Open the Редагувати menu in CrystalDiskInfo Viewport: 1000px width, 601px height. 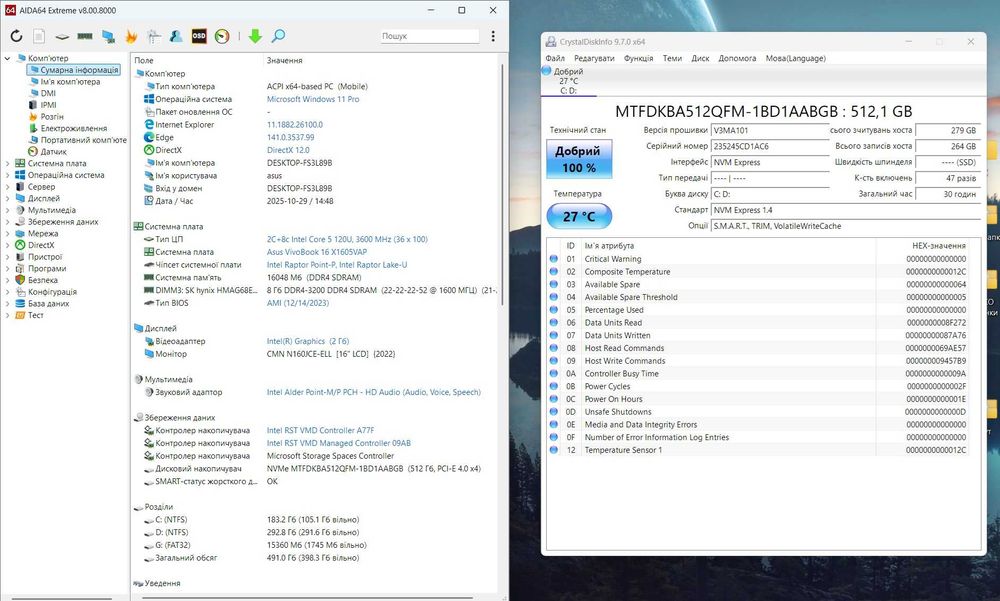click(594, 58)
